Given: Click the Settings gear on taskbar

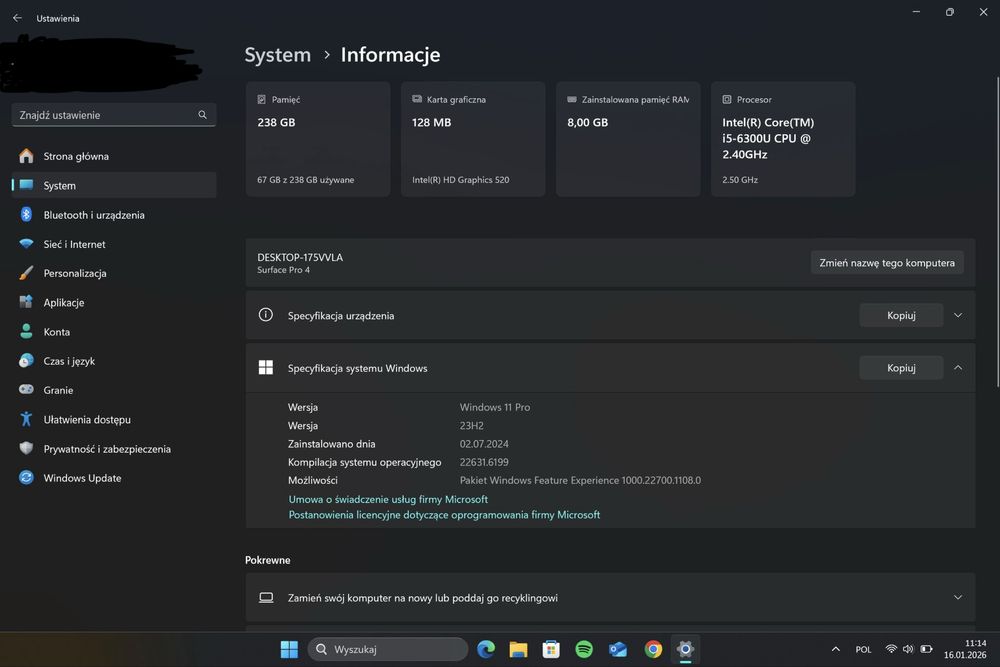Looking at the screenshot, I should pyautogui.click(x=685, y=649).
